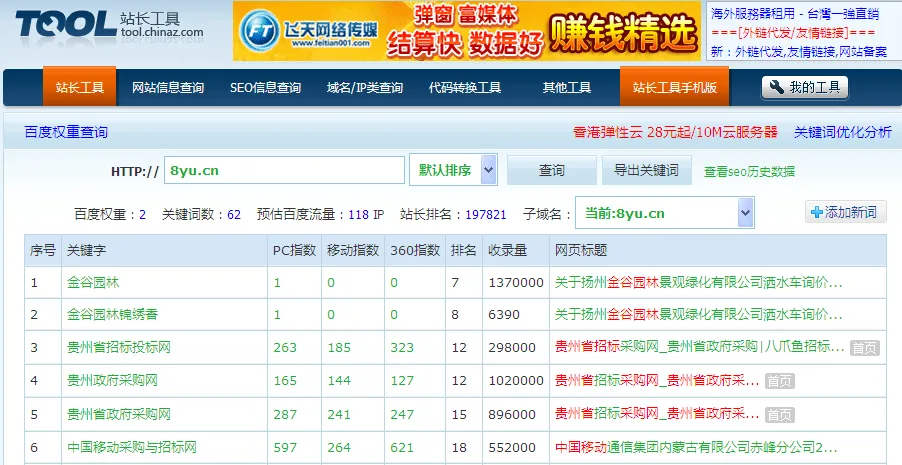This screenshot has height=465, width=902.
Task: Open page title 贵州省招标采购网 in row 3
Action: (700, 347)
